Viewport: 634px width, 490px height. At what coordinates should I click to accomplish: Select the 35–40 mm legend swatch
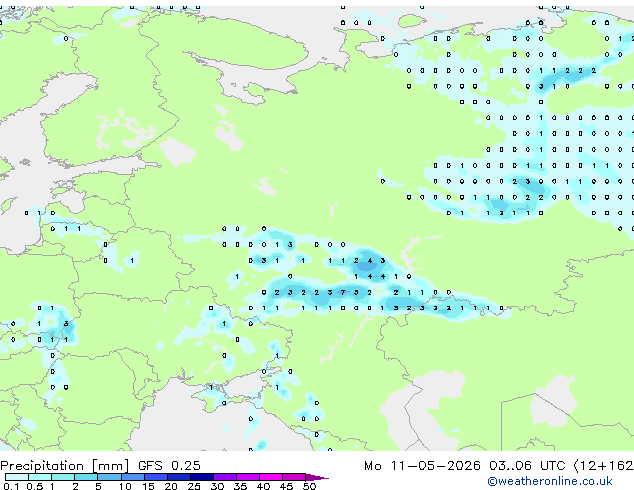[x=247, y=477]
